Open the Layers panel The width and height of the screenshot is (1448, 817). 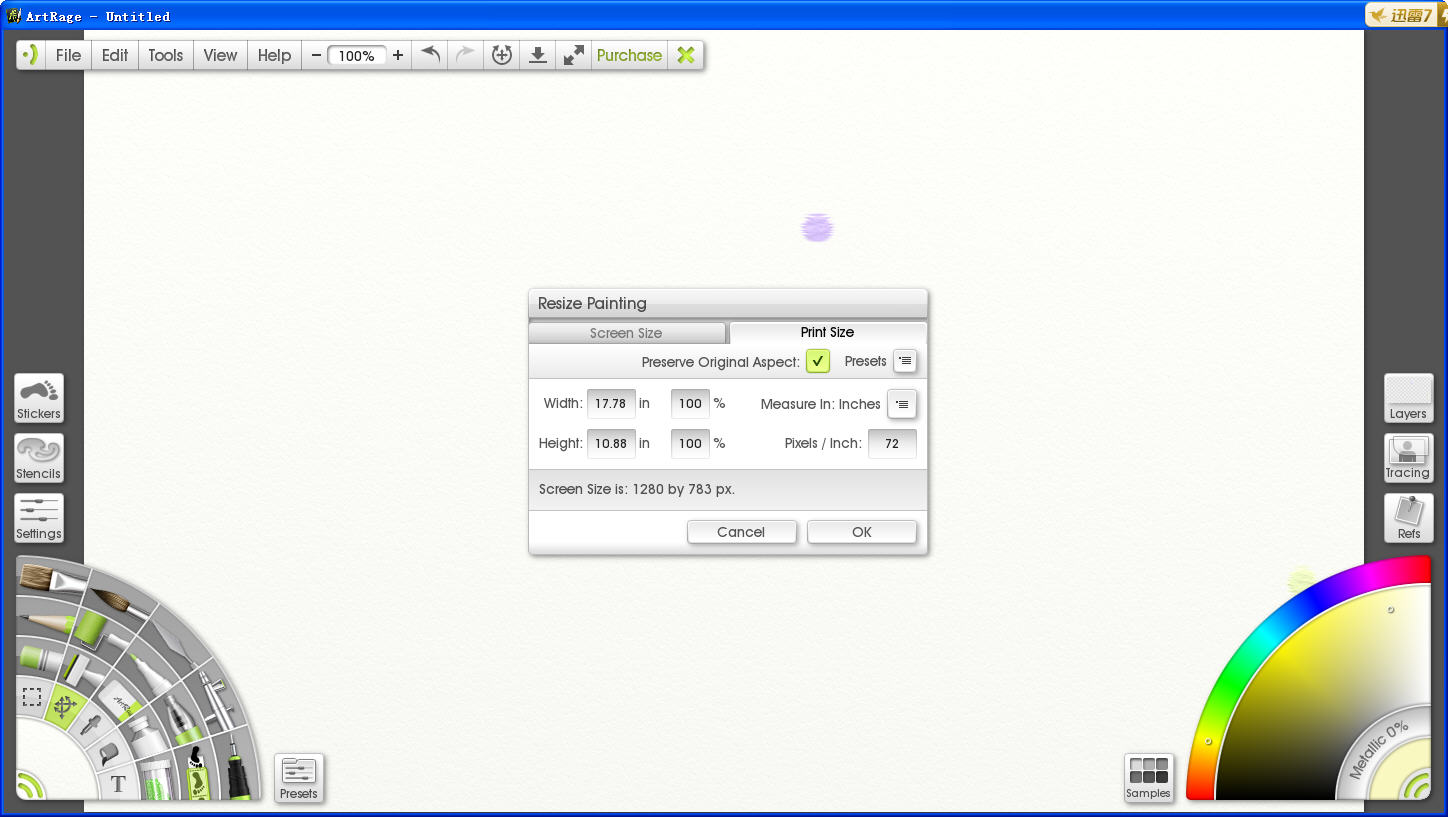pos(1408,398)
